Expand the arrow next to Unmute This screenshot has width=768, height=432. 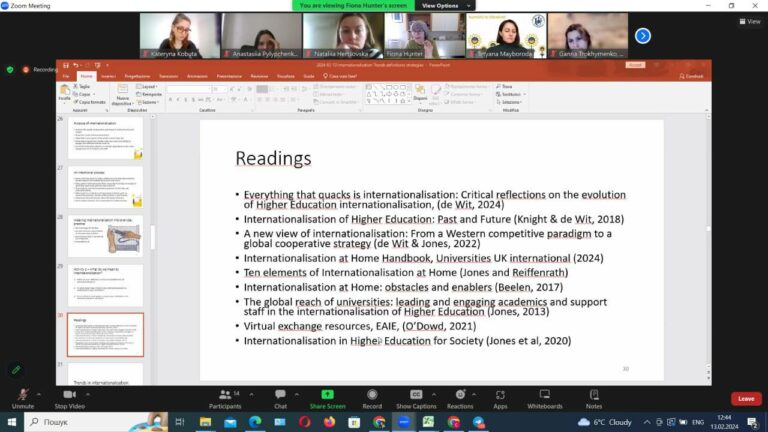pyautogui.click(x=39, y=394)
